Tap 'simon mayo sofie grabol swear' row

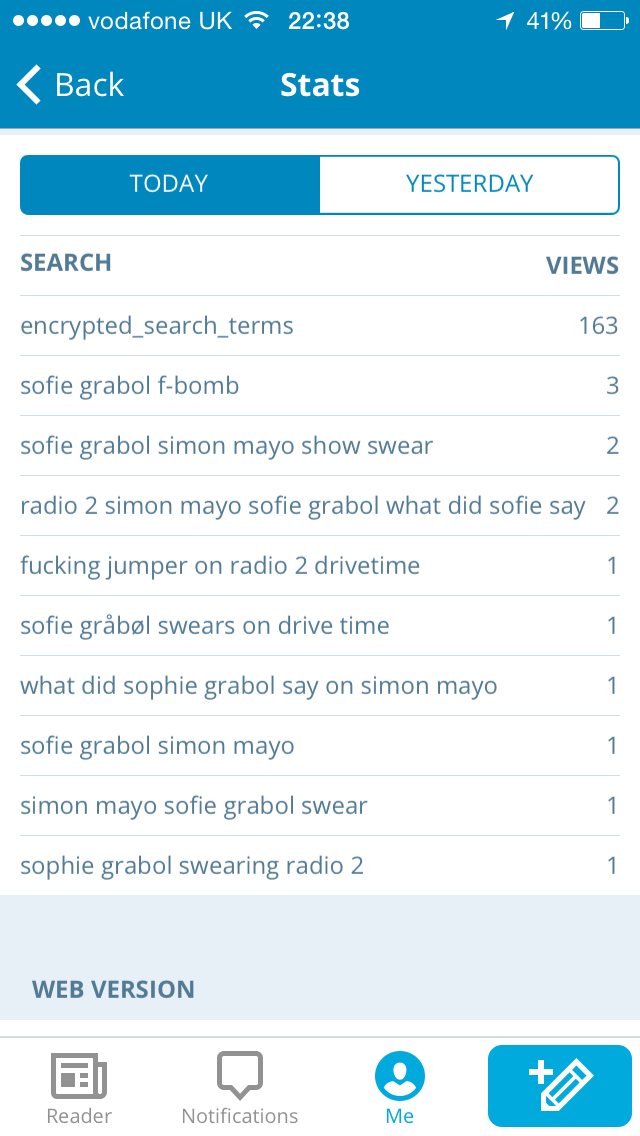pyautogui.click(x=194, y=806)
